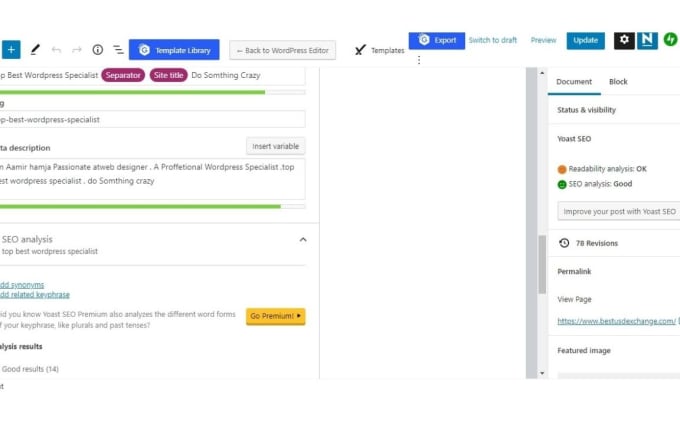The width and height of the screenshot is (680, 425).
Task: Click the blue Export button
Action: pos(437,40)
